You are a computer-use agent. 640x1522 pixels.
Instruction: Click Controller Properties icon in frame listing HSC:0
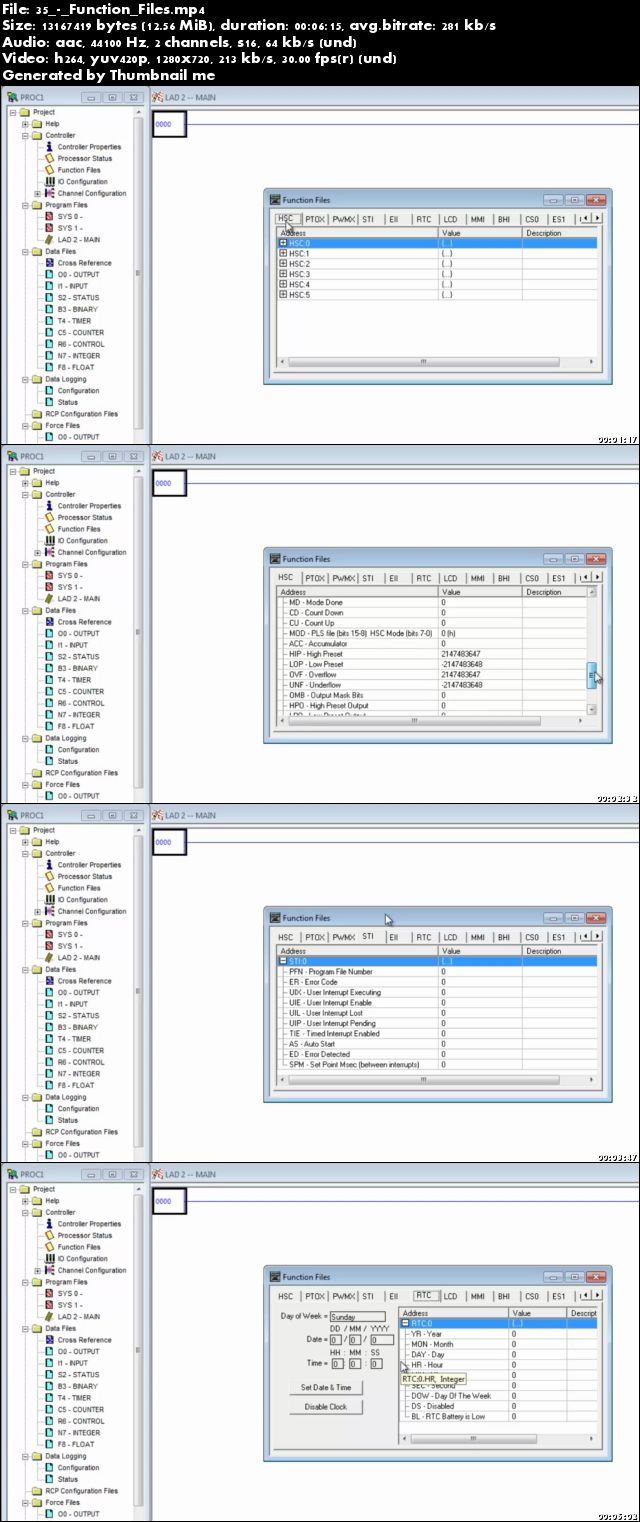50,147
